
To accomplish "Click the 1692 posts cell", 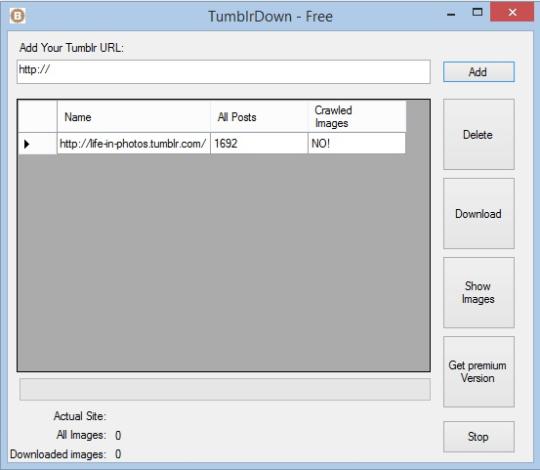I will tap(259, 143).
